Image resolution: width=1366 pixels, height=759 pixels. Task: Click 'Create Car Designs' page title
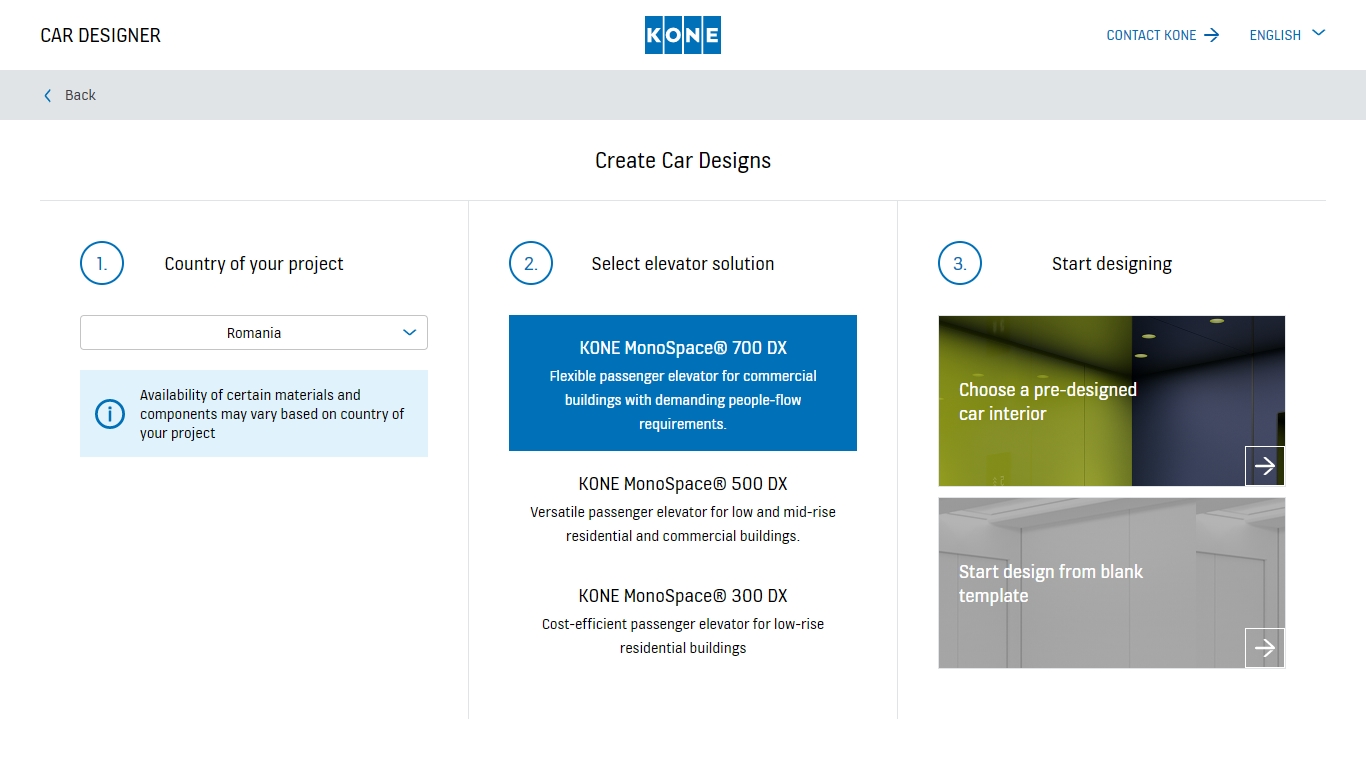pos(683,160)
